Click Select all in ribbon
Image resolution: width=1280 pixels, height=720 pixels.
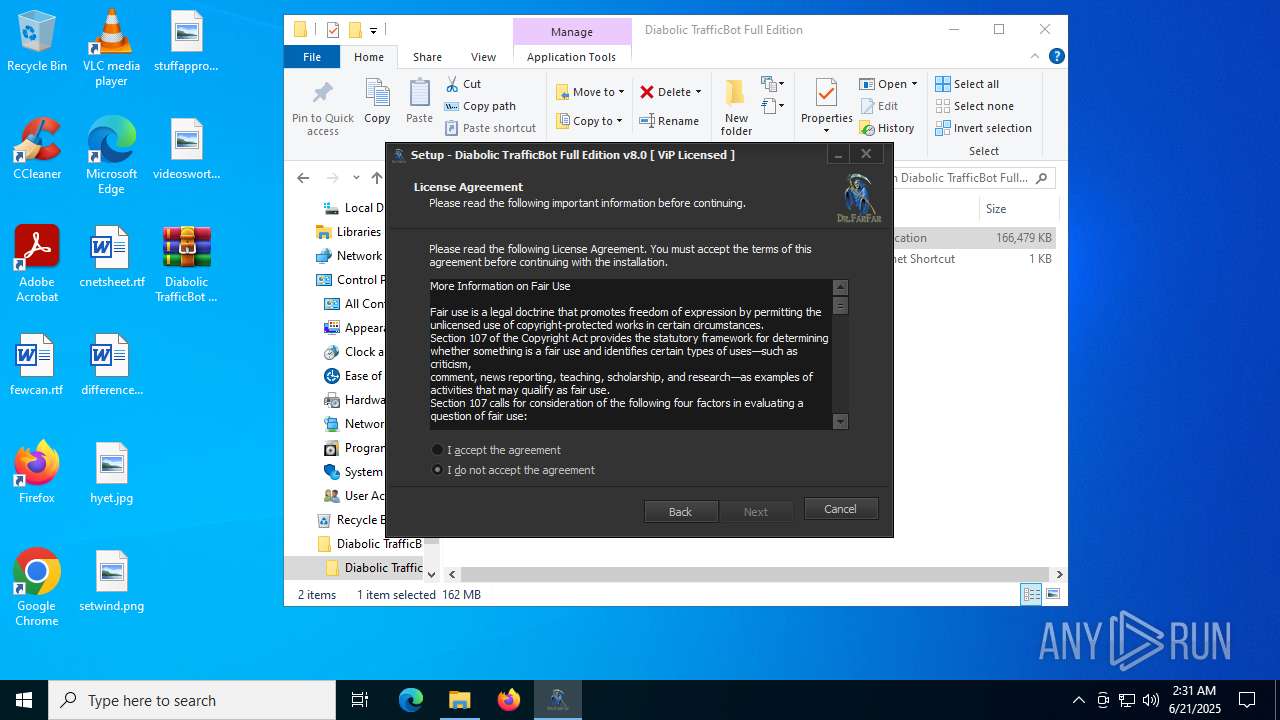[x=967, y=84]
